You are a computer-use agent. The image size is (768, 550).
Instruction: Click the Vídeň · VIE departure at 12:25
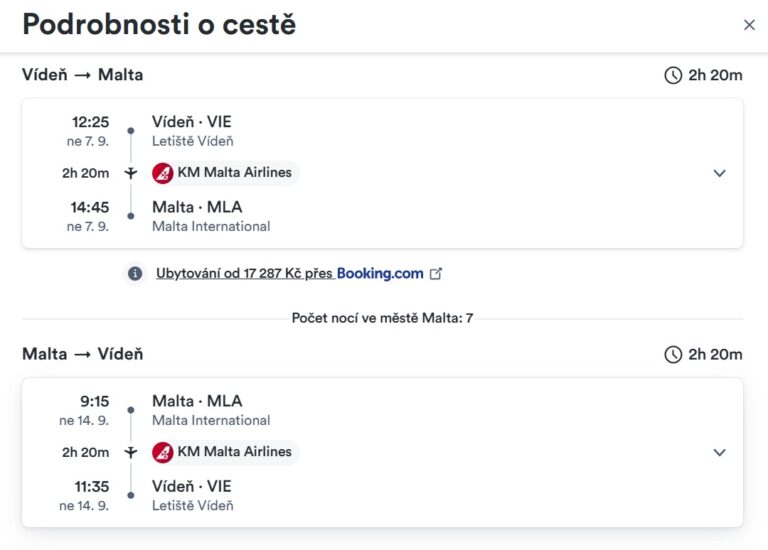[x=192, y=121]
